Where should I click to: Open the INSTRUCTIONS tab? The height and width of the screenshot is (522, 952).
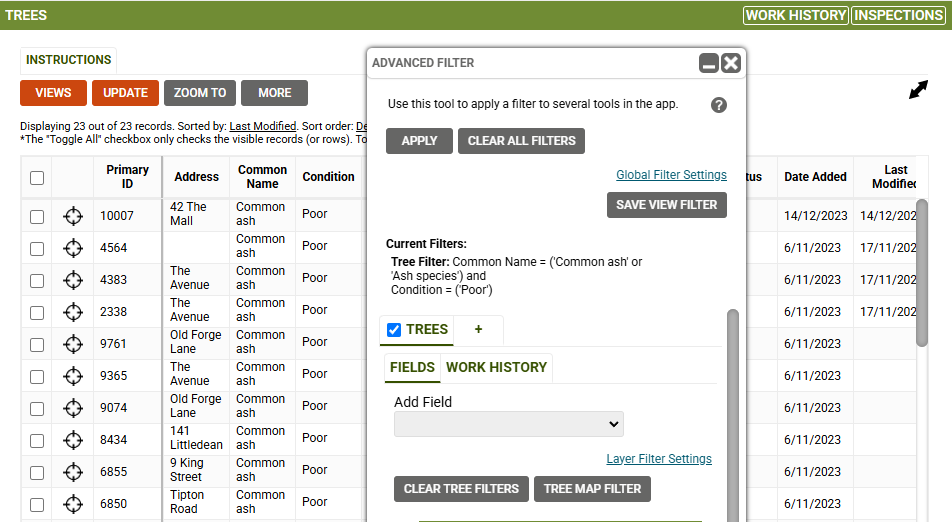68,60
